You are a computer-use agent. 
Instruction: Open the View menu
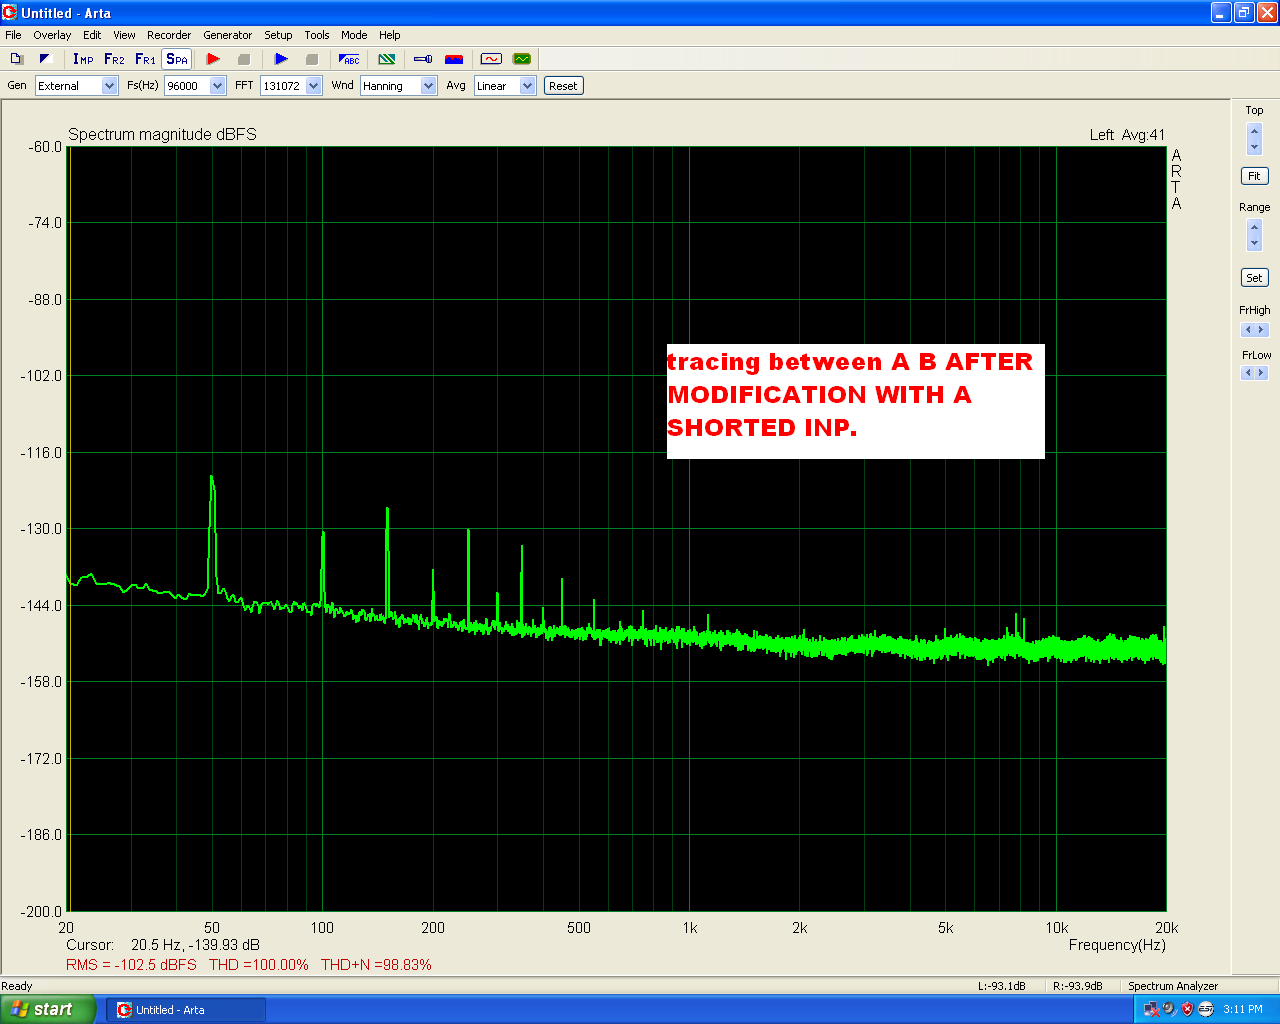point(124,35)
